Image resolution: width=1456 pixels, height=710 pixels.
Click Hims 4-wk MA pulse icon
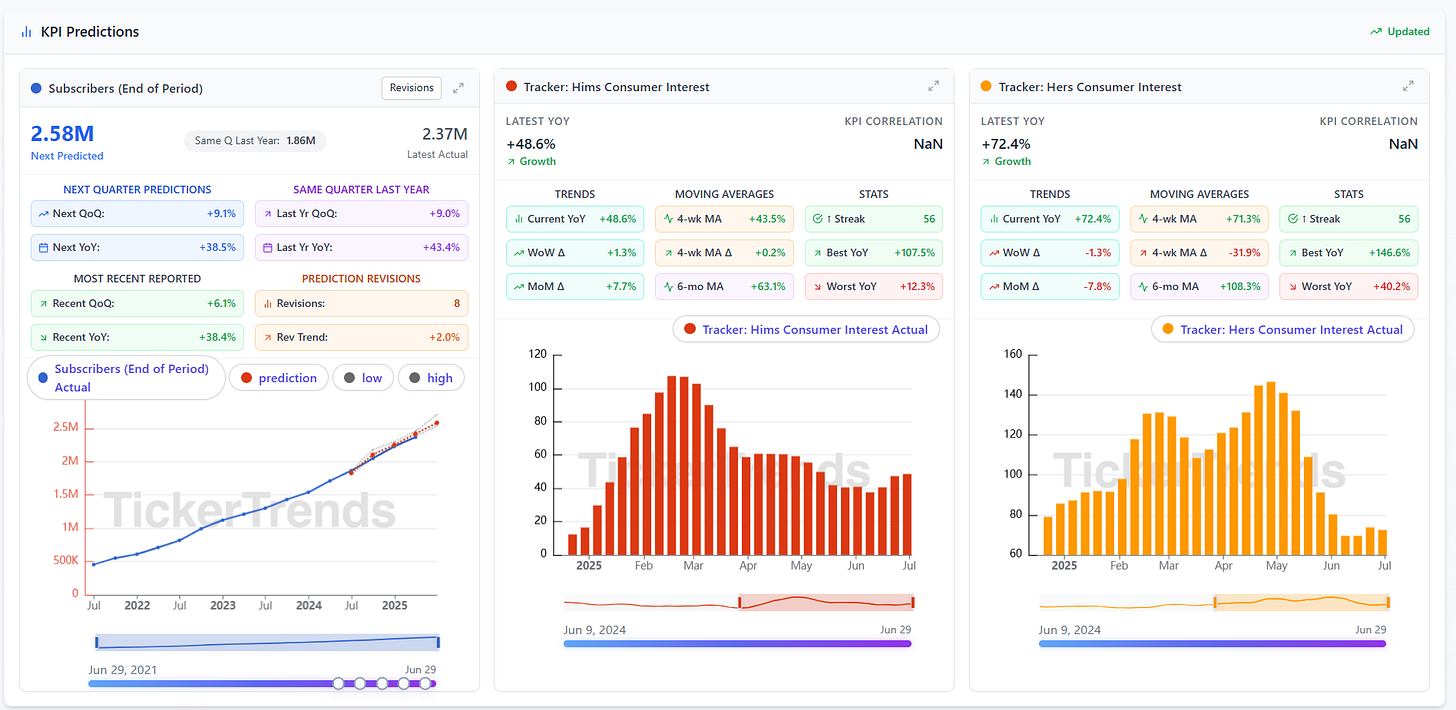pyautogui.click(x=668, y=219)
